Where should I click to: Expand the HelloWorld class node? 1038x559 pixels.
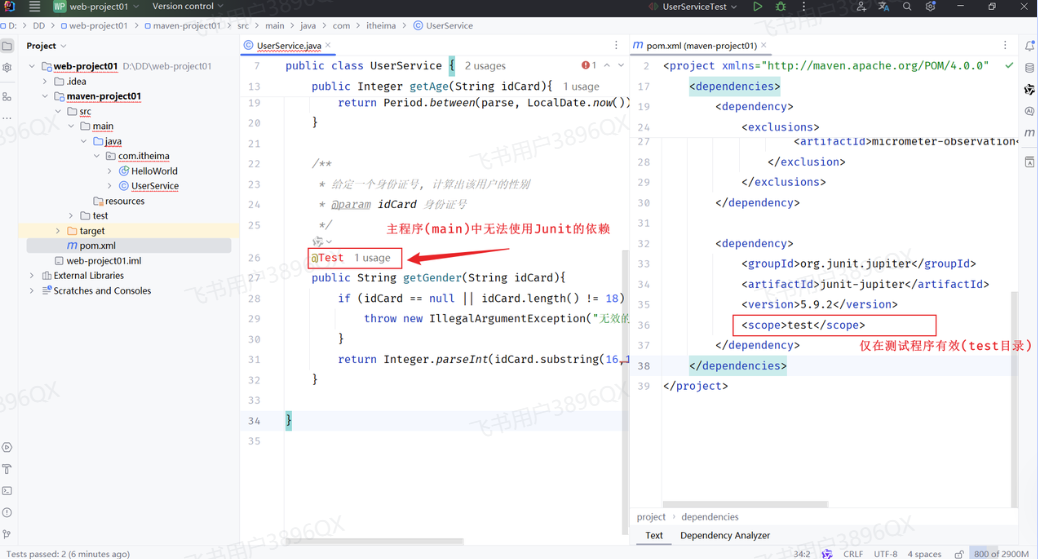[x=110, y=171]
